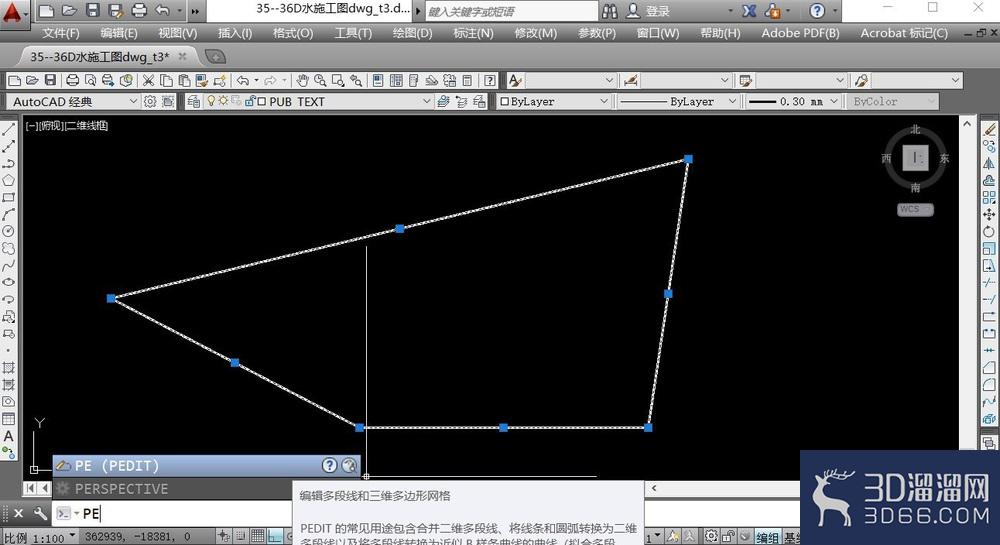Open the text style dropdown list
1000x545 pixels.
(571, 80)
